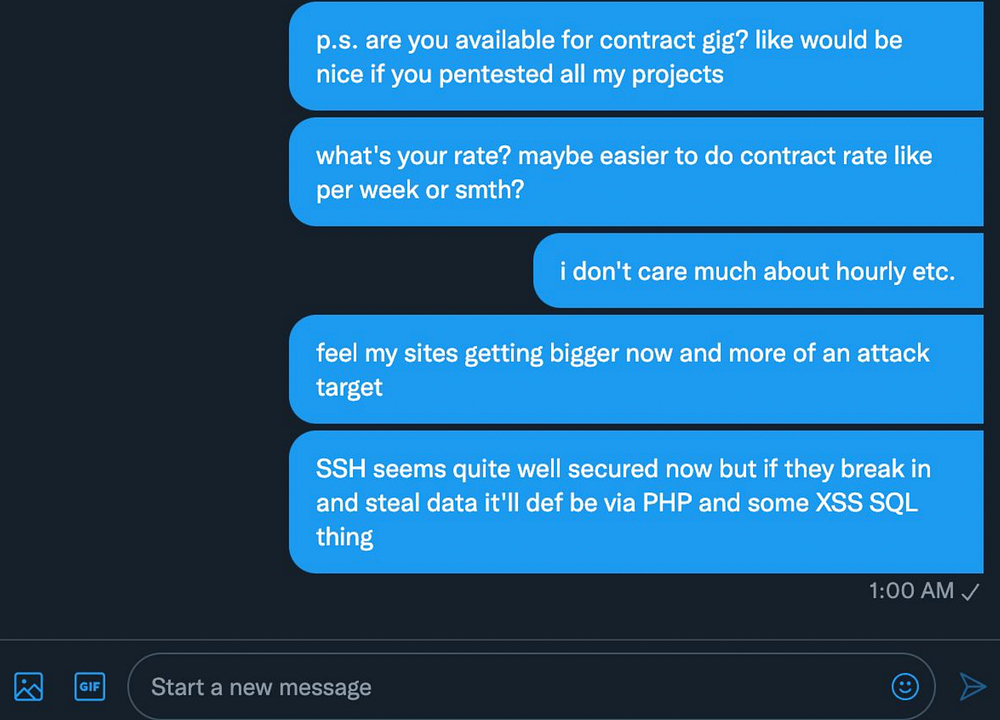Open the GIF picker

[90, 687]
